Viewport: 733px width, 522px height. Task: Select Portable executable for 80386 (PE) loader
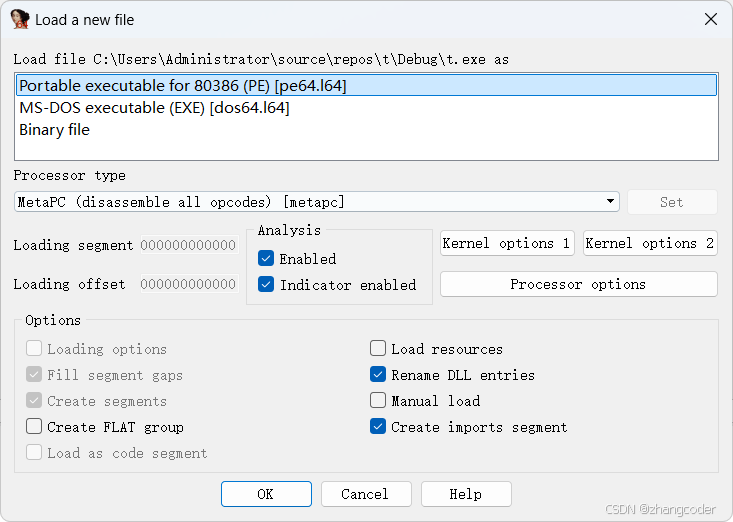[367, 86]
